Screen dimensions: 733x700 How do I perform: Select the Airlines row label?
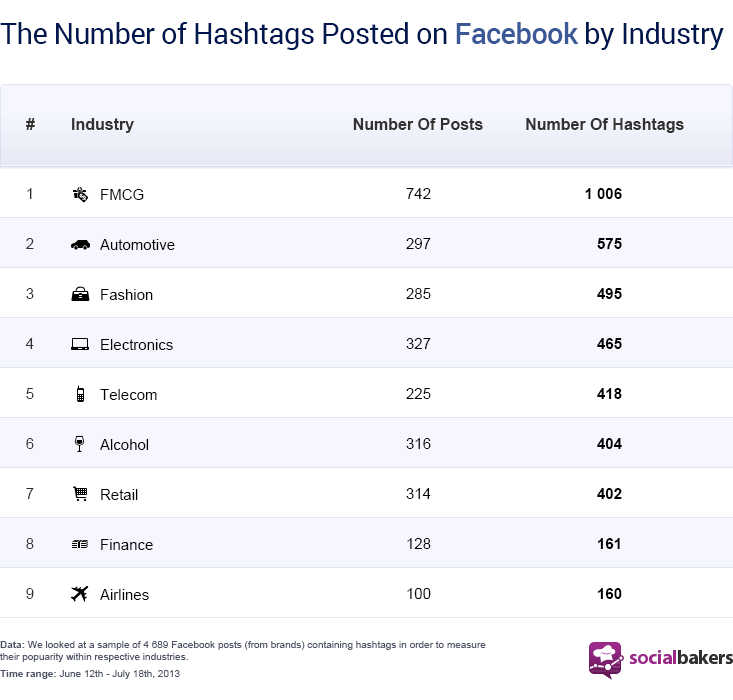pos(124,595)
